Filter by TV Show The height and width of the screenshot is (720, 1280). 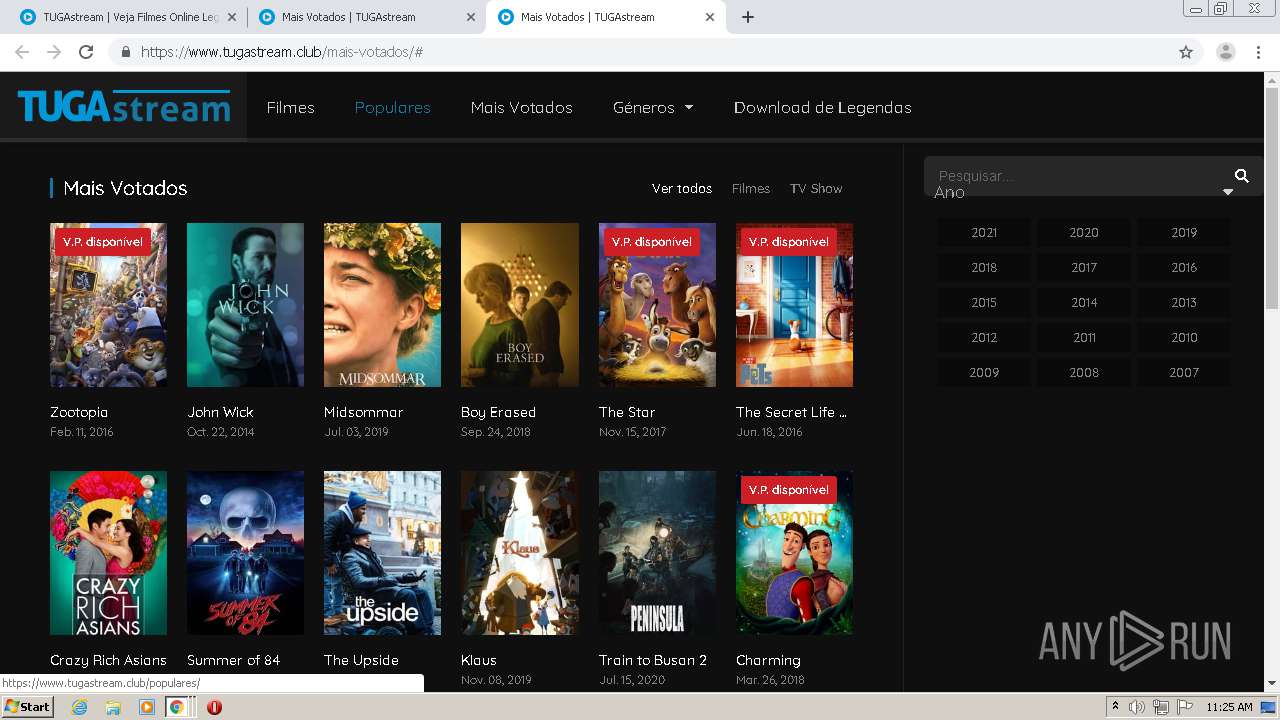pyautogui.click(x=816, y=188)
